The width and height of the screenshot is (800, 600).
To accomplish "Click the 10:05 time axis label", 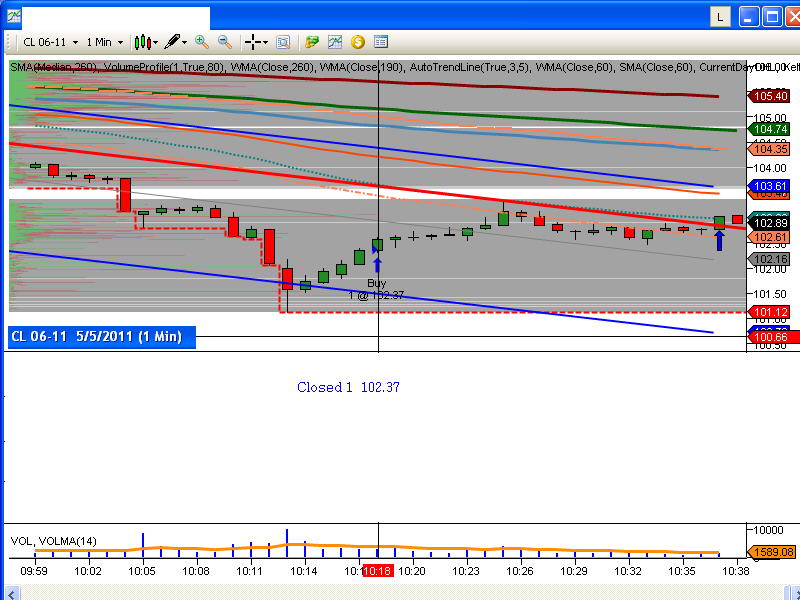I will 142,571.
